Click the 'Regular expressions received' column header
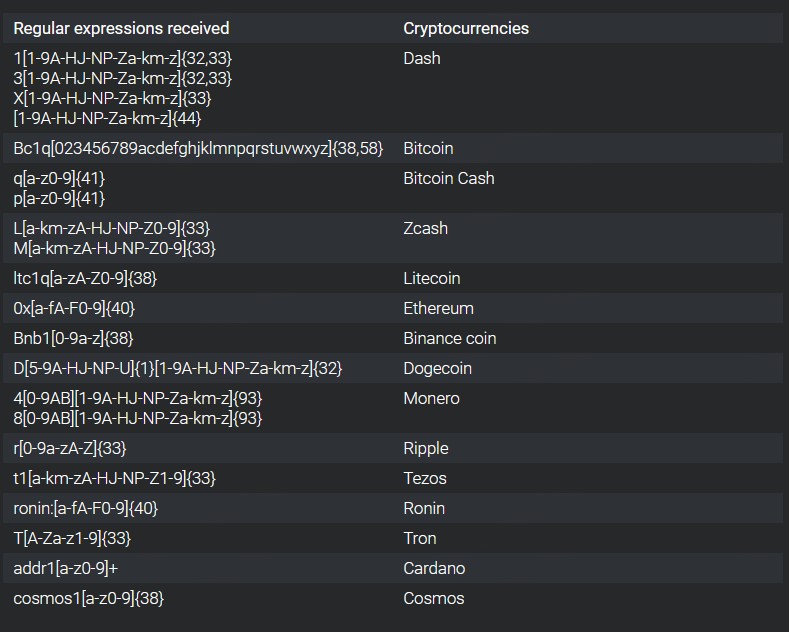The height and width of the screenshot is (632, 789). point(121,28)
